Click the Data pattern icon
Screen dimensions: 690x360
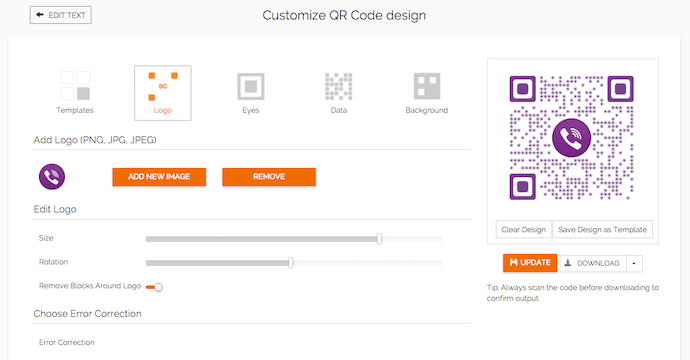[339, 86]
